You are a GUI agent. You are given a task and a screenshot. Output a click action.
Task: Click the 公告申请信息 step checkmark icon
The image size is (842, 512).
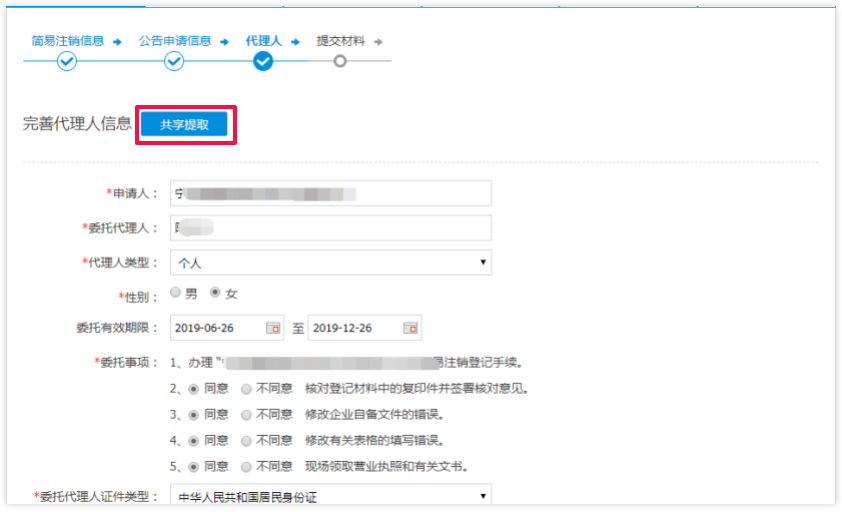[x=174, y=61]
